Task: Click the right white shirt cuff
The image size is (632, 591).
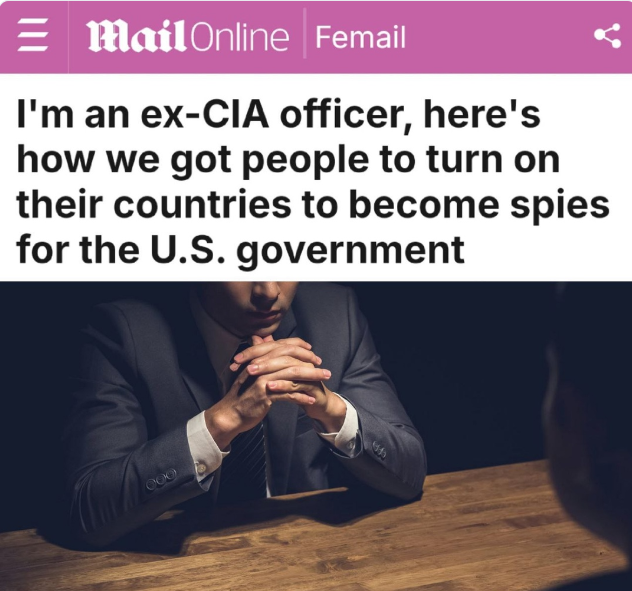Action: (341, 427)
